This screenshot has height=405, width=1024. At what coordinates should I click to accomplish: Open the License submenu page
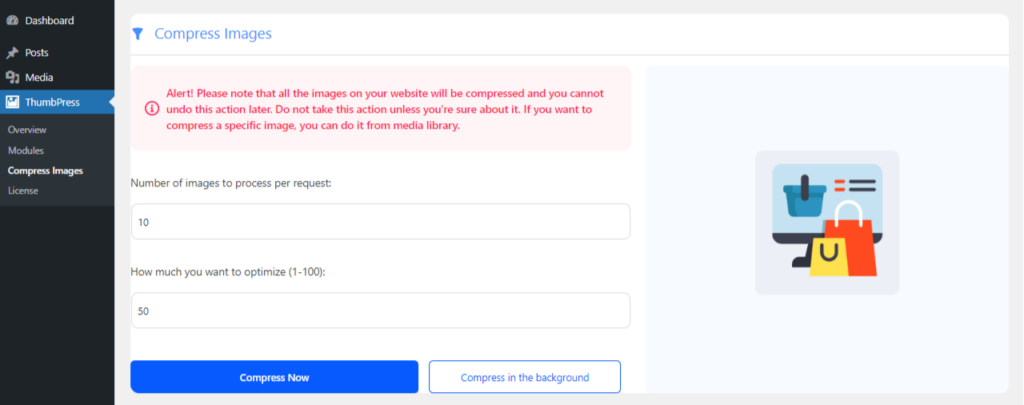[x=23, y=191]
